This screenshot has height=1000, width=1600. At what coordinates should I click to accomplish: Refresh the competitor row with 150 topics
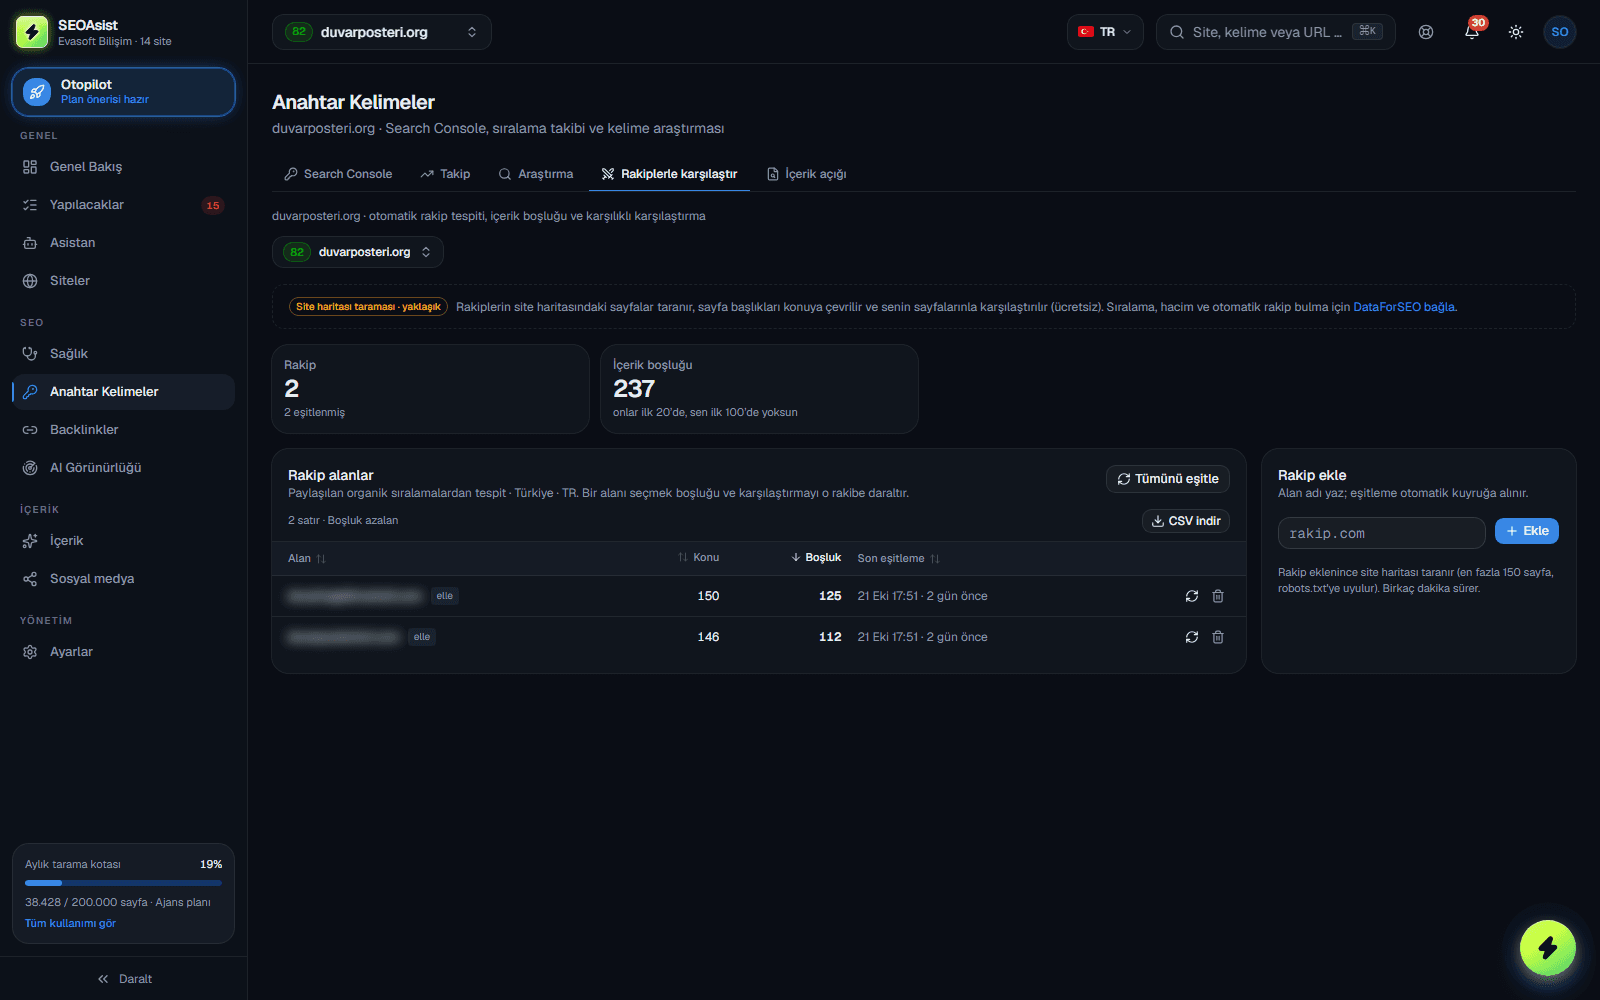coord(1192,596)
